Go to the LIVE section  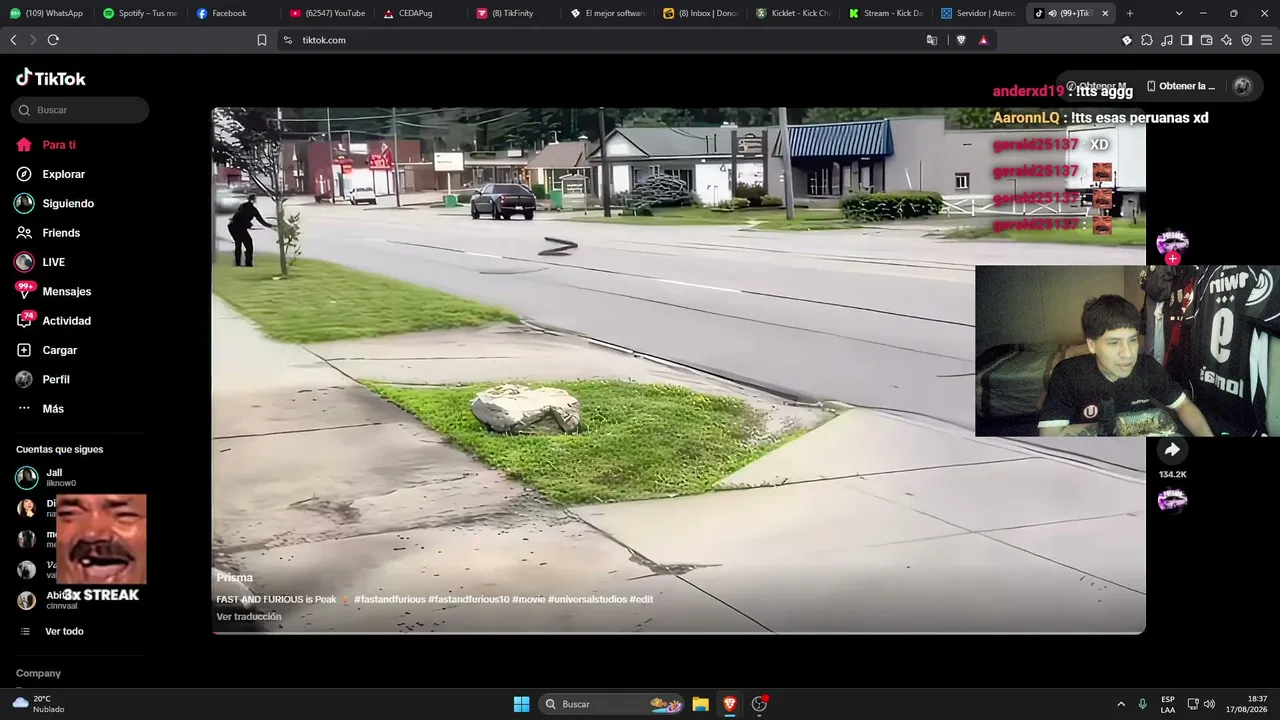pos(53,262)
